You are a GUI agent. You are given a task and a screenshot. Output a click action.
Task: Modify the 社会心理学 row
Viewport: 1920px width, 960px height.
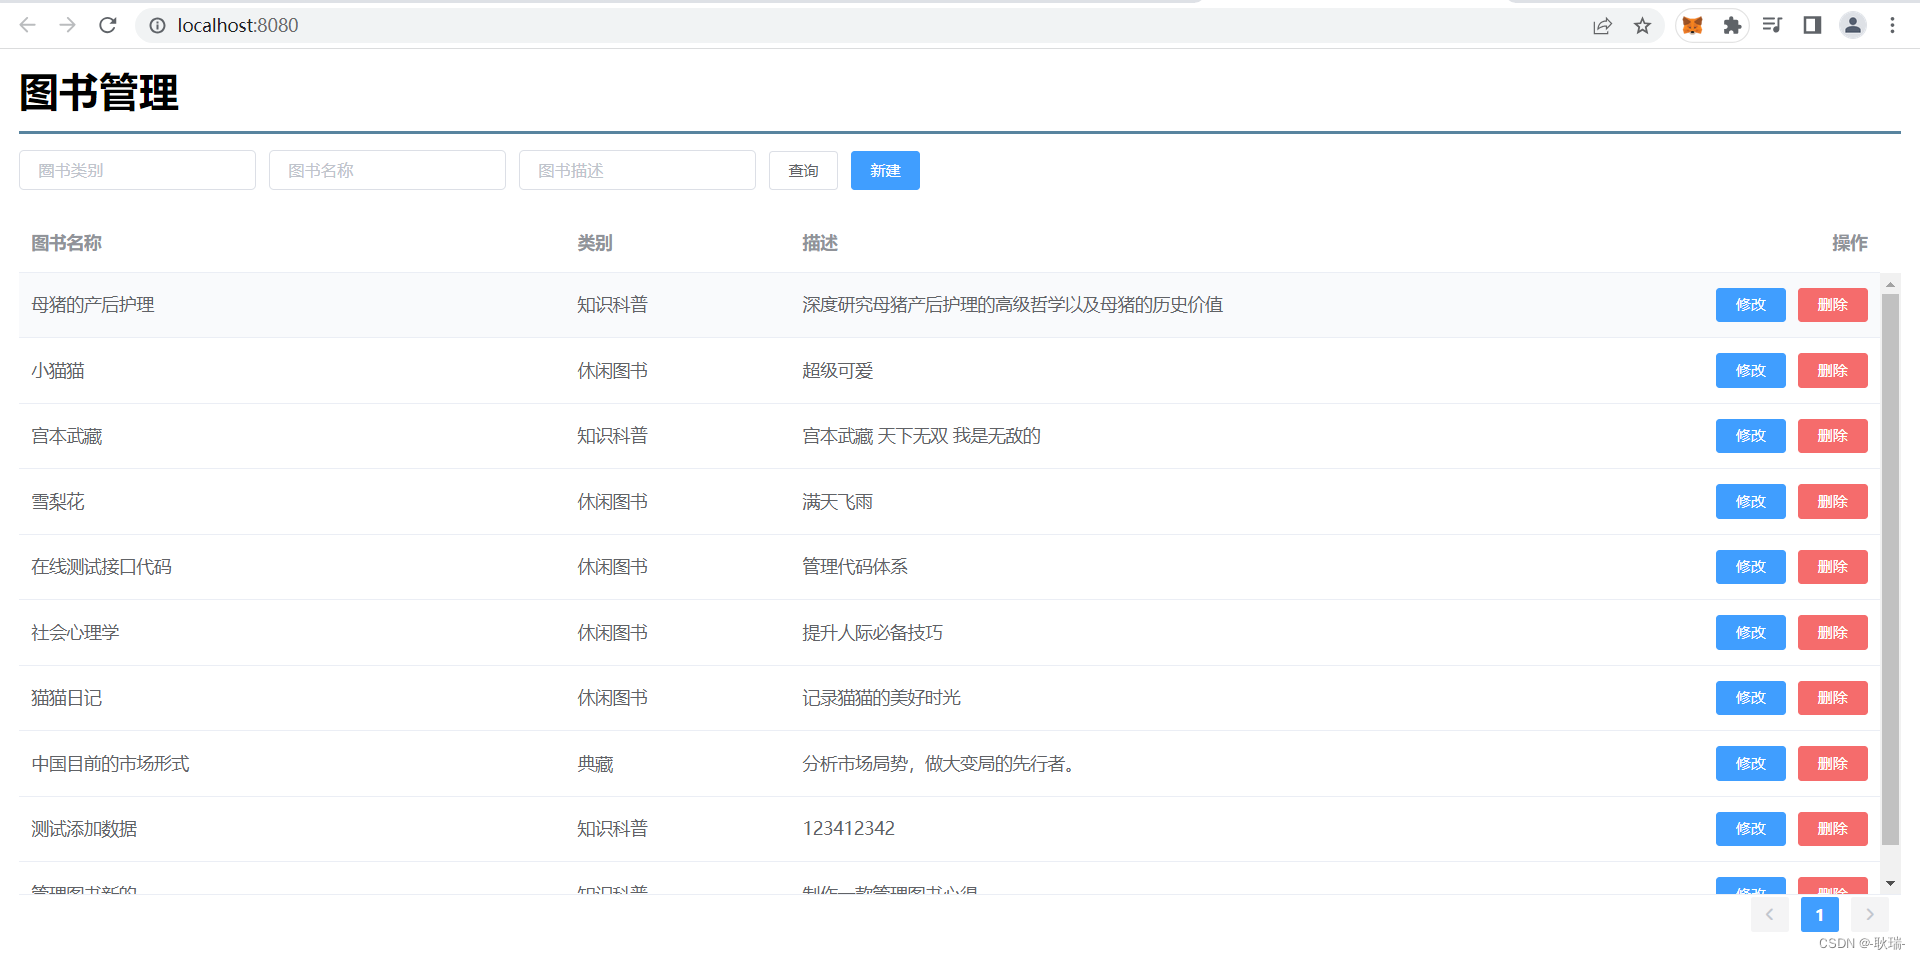pyautogui.click(x=1750, y=632)
